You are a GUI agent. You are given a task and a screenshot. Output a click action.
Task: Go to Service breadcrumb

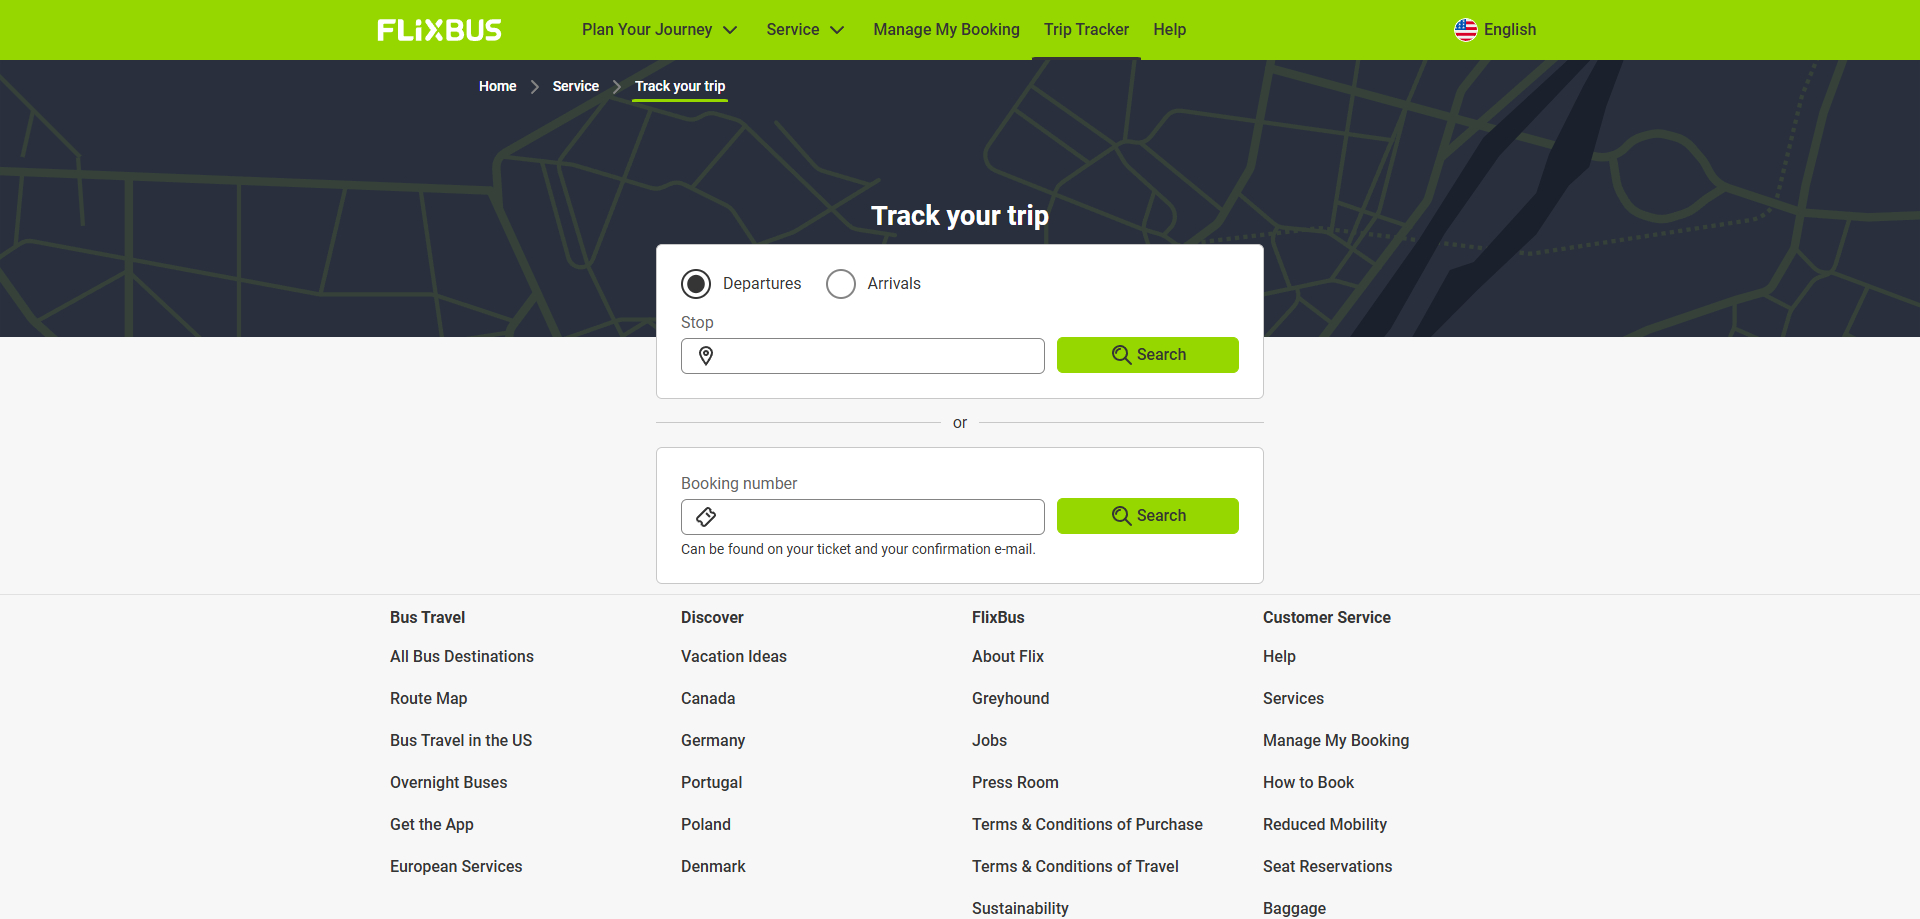(575, 86)
